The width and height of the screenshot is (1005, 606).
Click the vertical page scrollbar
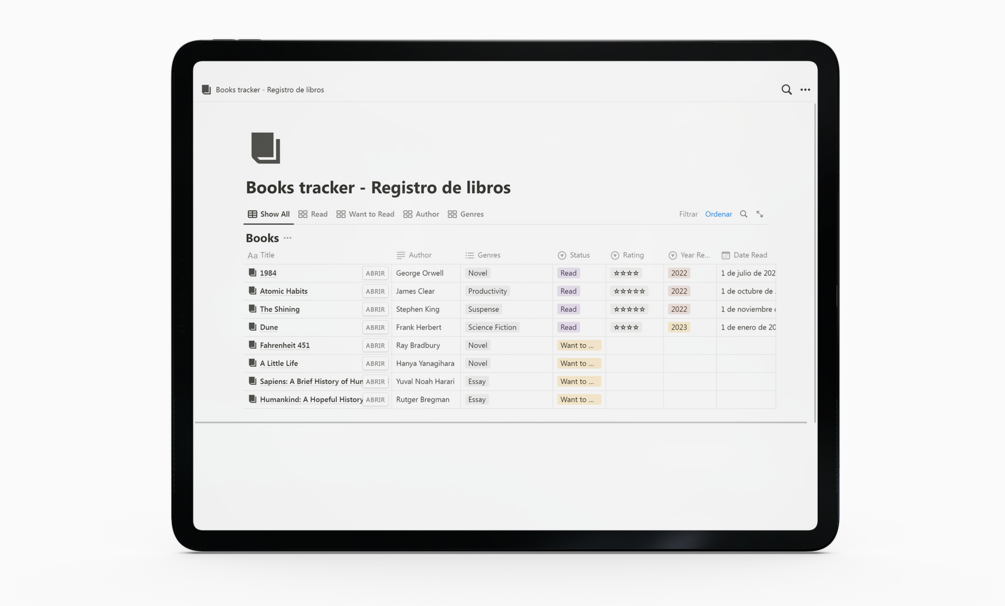[x=815, y=263]
